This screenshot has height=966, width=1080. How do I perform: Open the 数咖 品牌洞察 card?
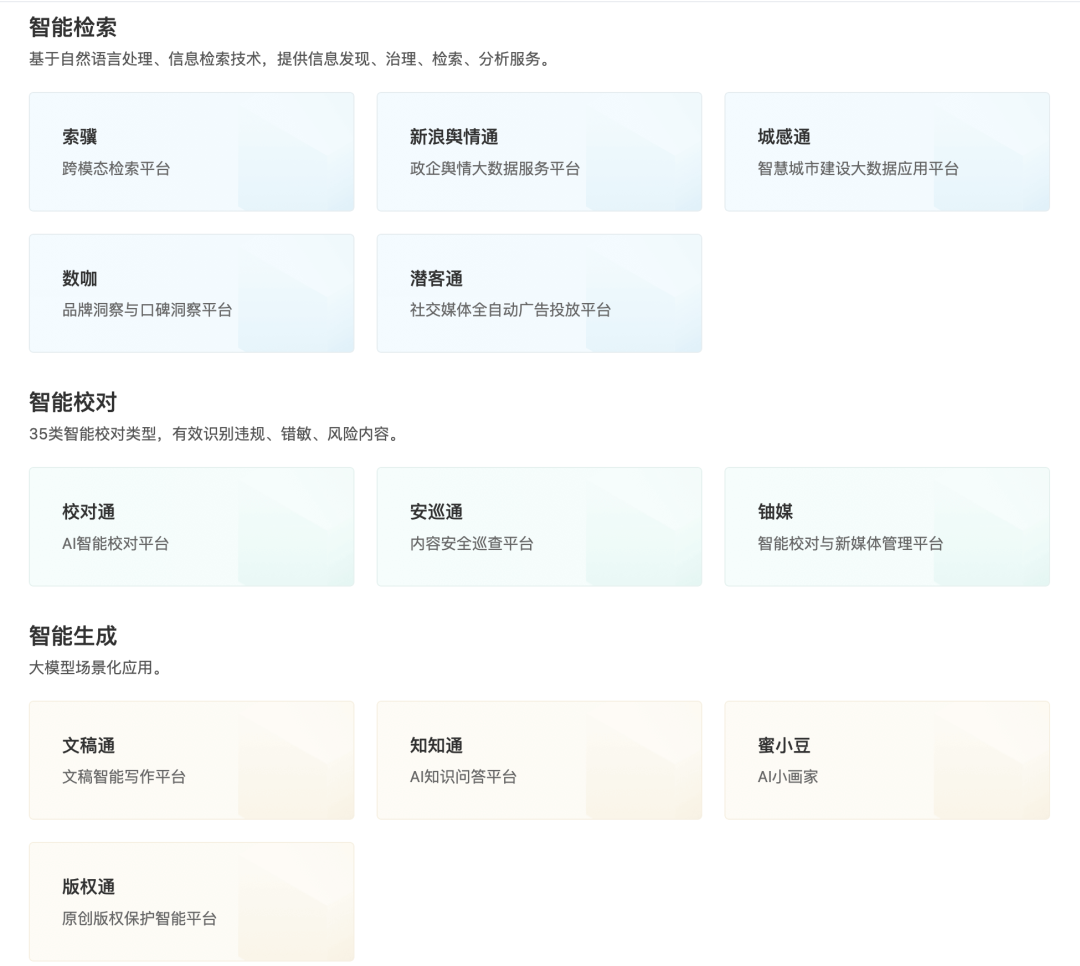pyautogui.click(x=191, y=294)
